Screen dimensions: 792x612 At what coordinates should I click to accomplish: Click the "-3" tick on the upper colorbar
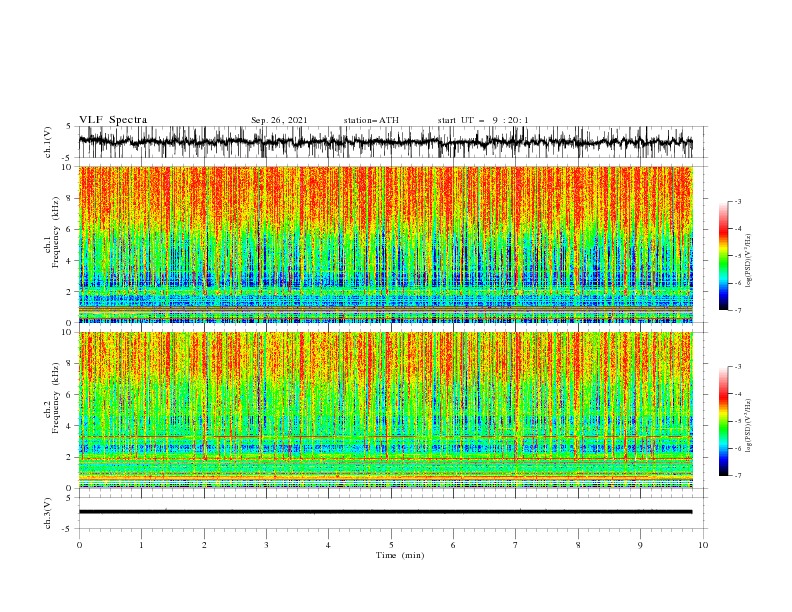pos(737,201)
